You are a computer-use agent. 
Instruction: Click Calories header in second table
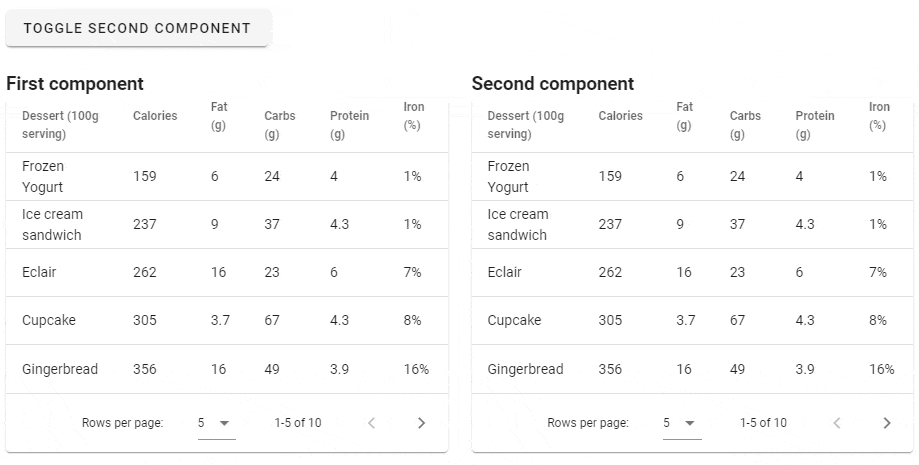point(620,116)
